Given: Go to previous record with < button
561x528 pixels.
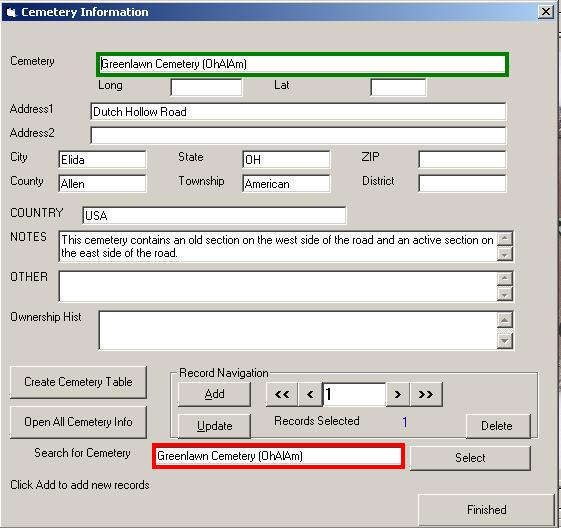Looking at the screenshot, I should pyautogui.click(x=310, y=394).
